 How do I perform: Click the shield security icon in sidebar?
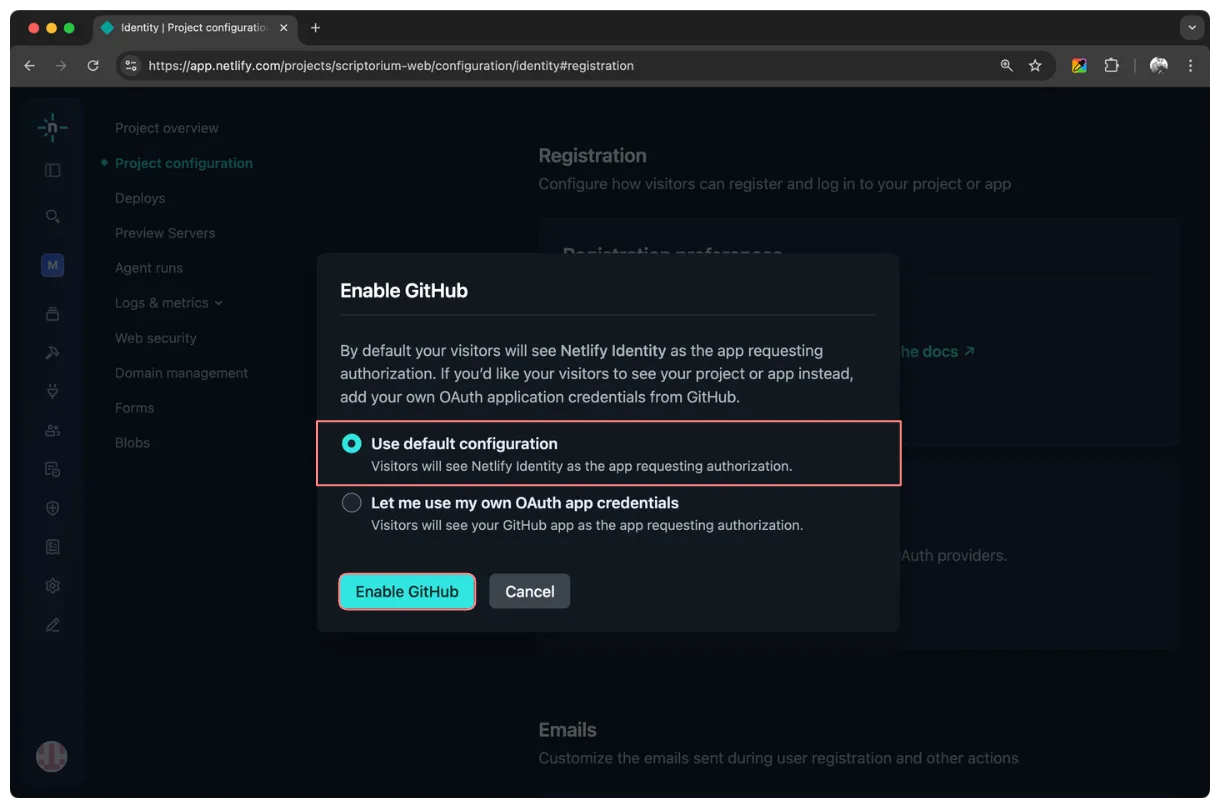tap(53, 508)
